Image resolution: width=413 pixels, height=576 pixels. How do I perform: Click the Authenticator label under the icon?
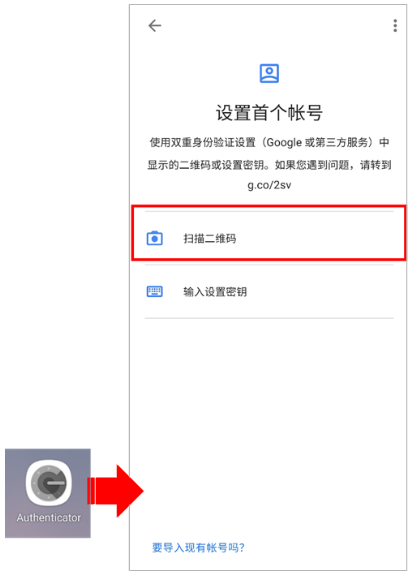click(x=49, y=518)
